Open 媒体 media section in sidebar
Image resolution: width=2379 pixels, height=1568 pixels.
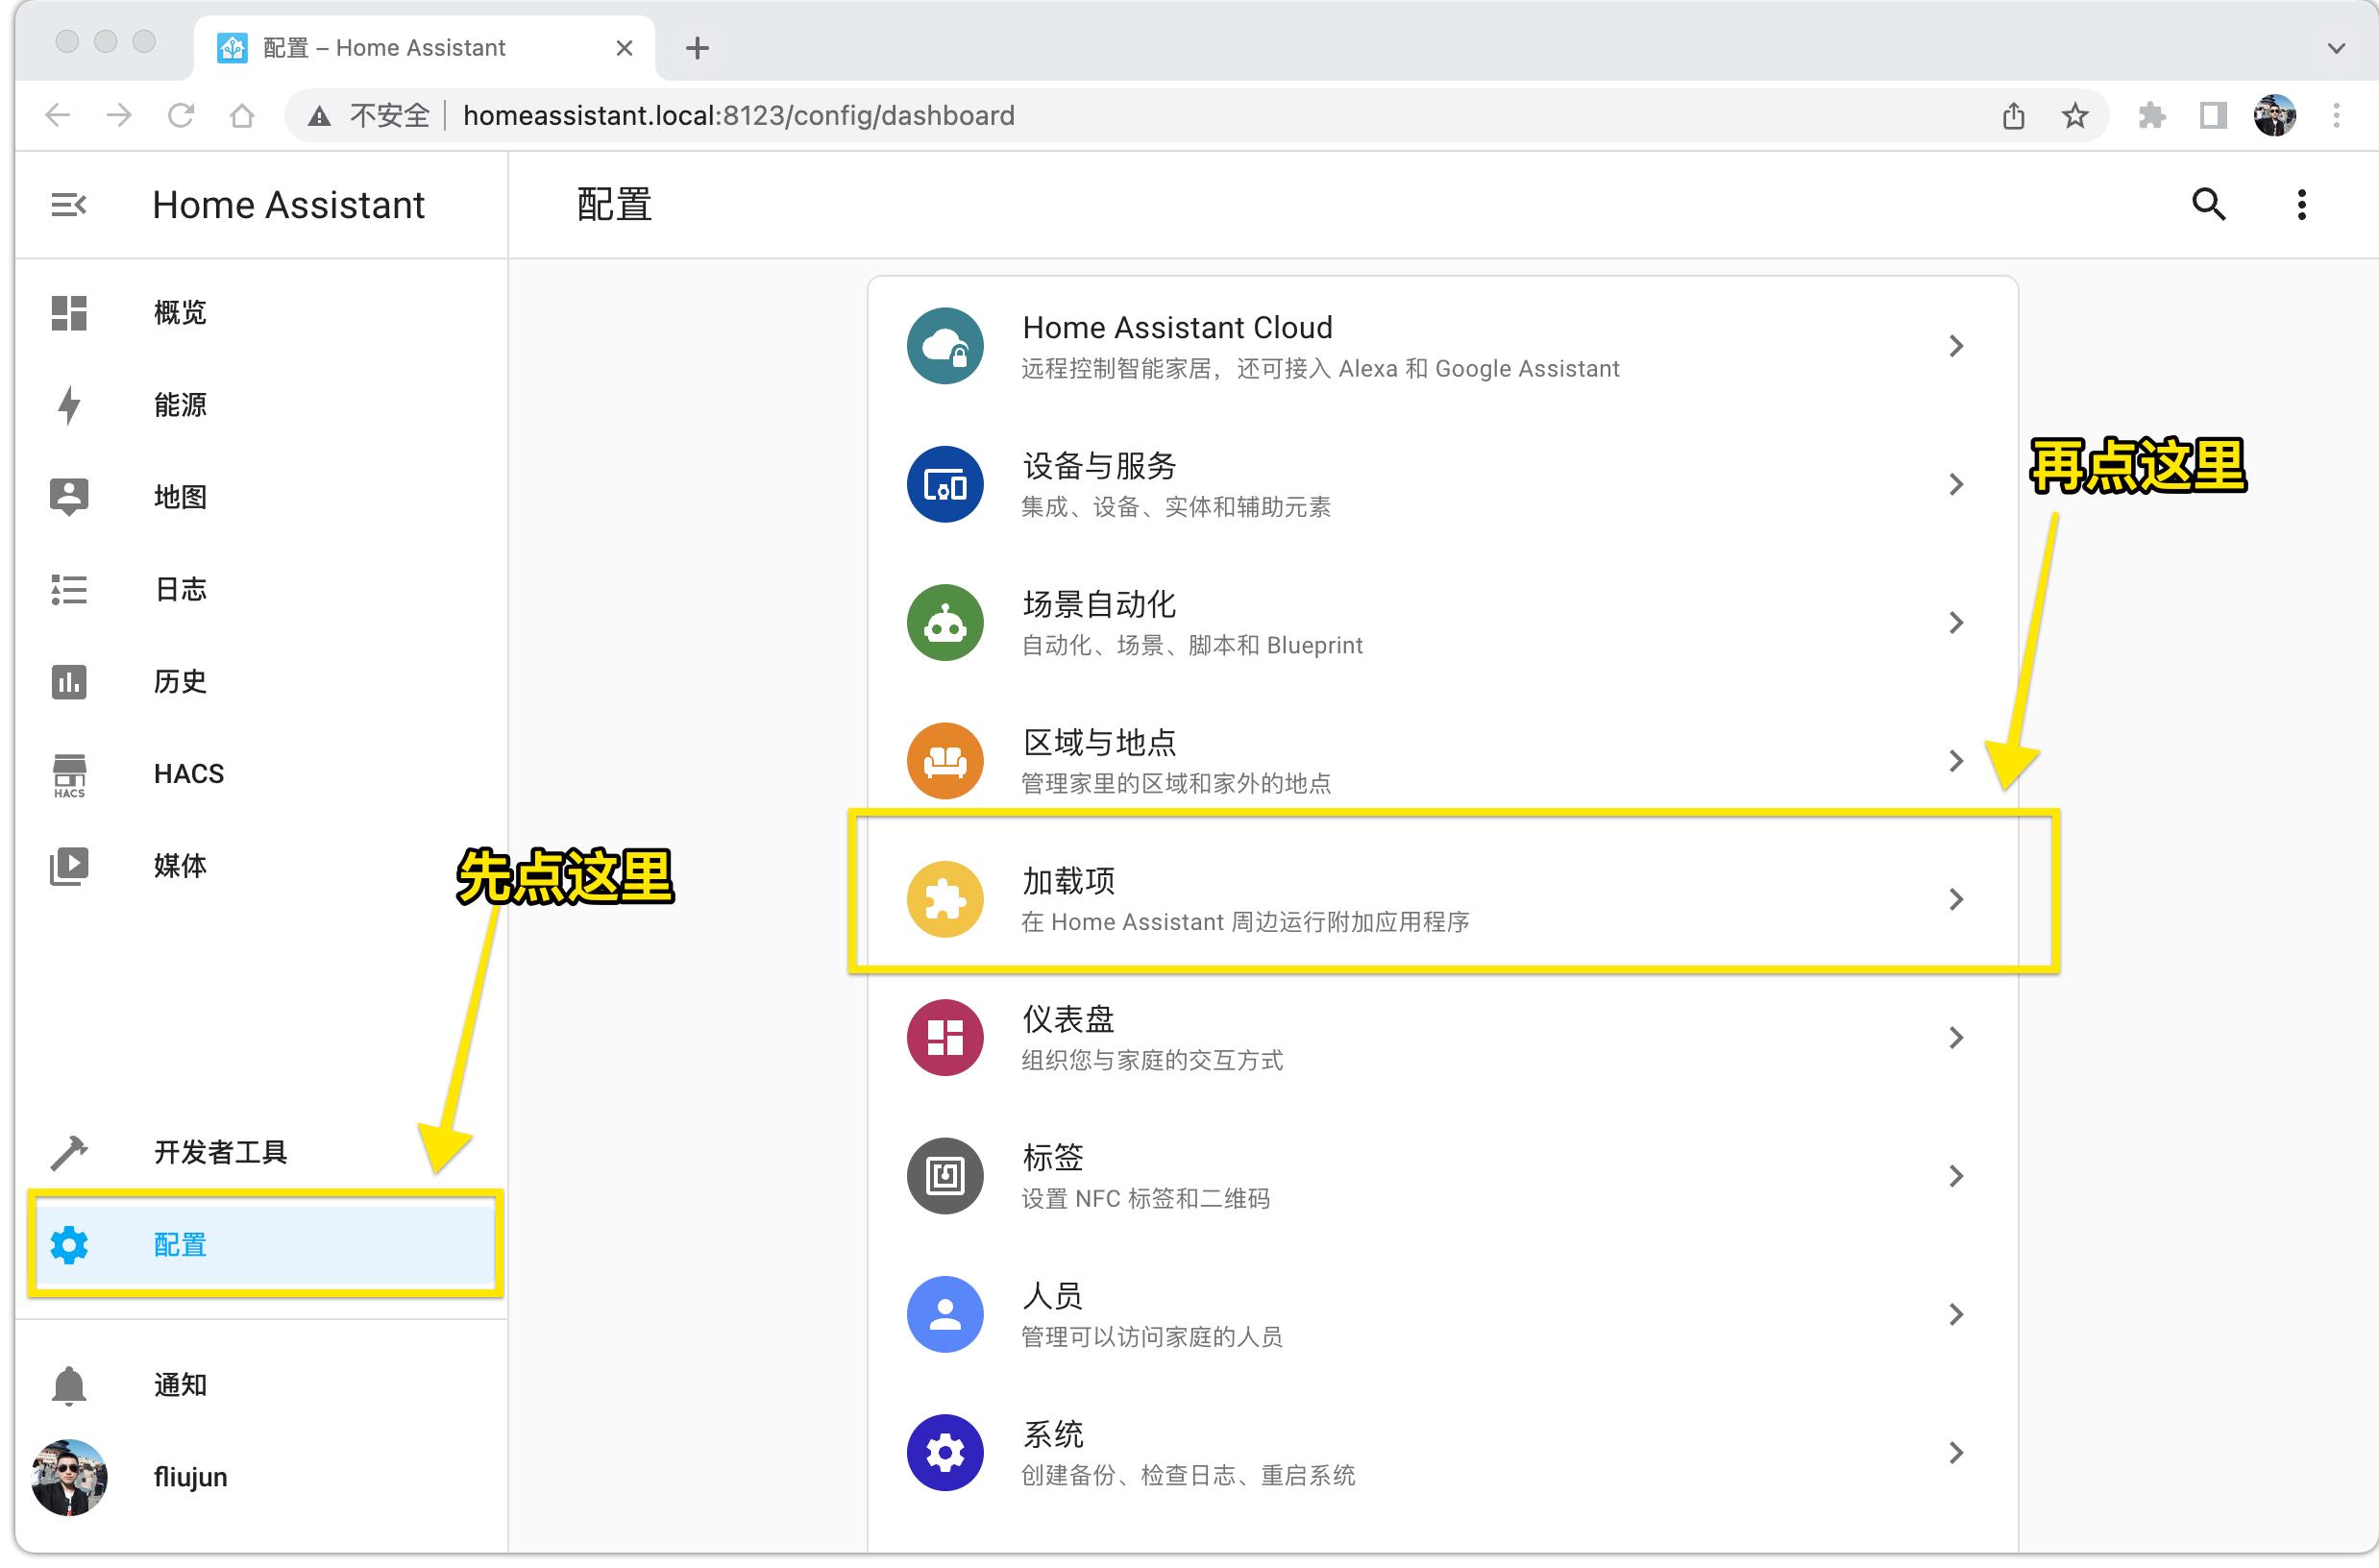[181, 866]
